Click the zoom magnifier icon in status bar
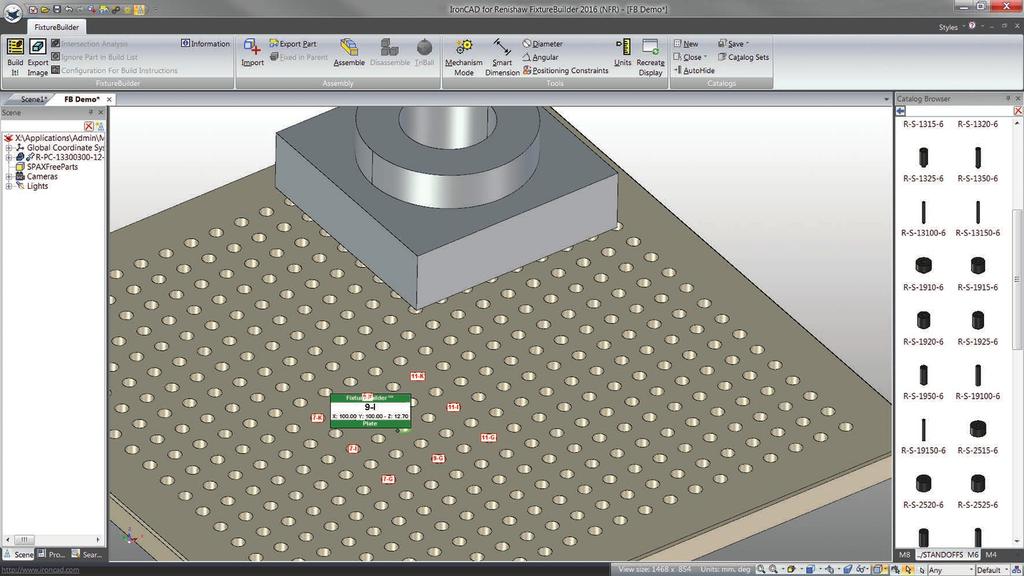 click(761, 569)
